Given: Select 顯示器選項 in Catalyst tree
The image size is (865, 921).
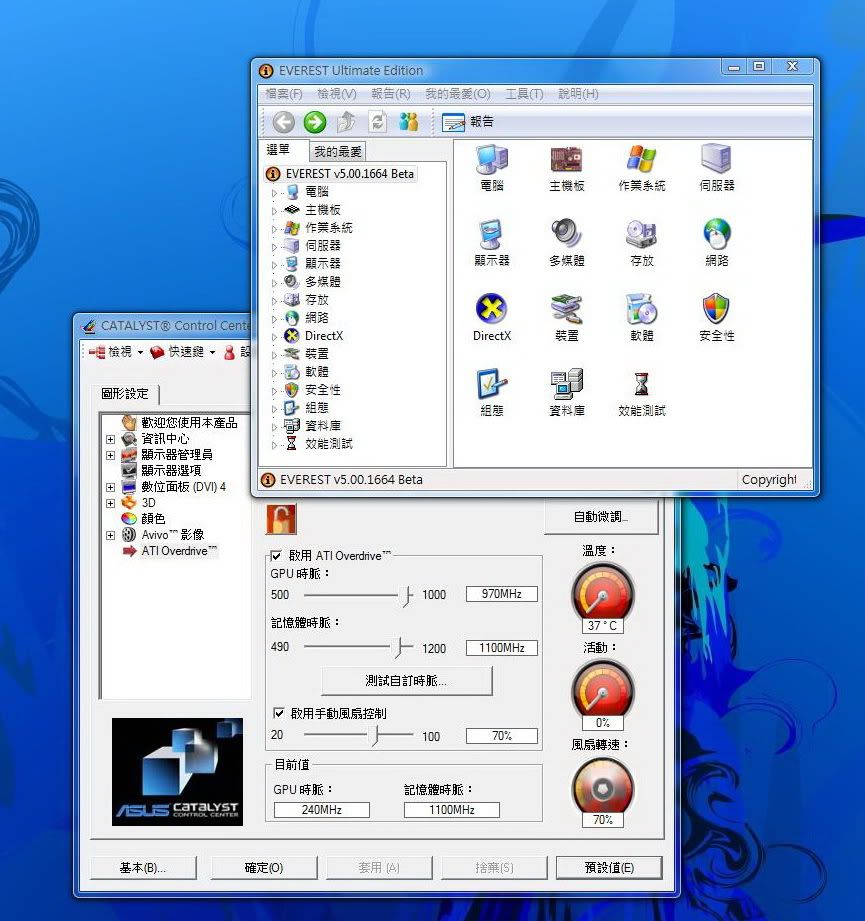Looking at the screenshot, I should coord(171,470).
